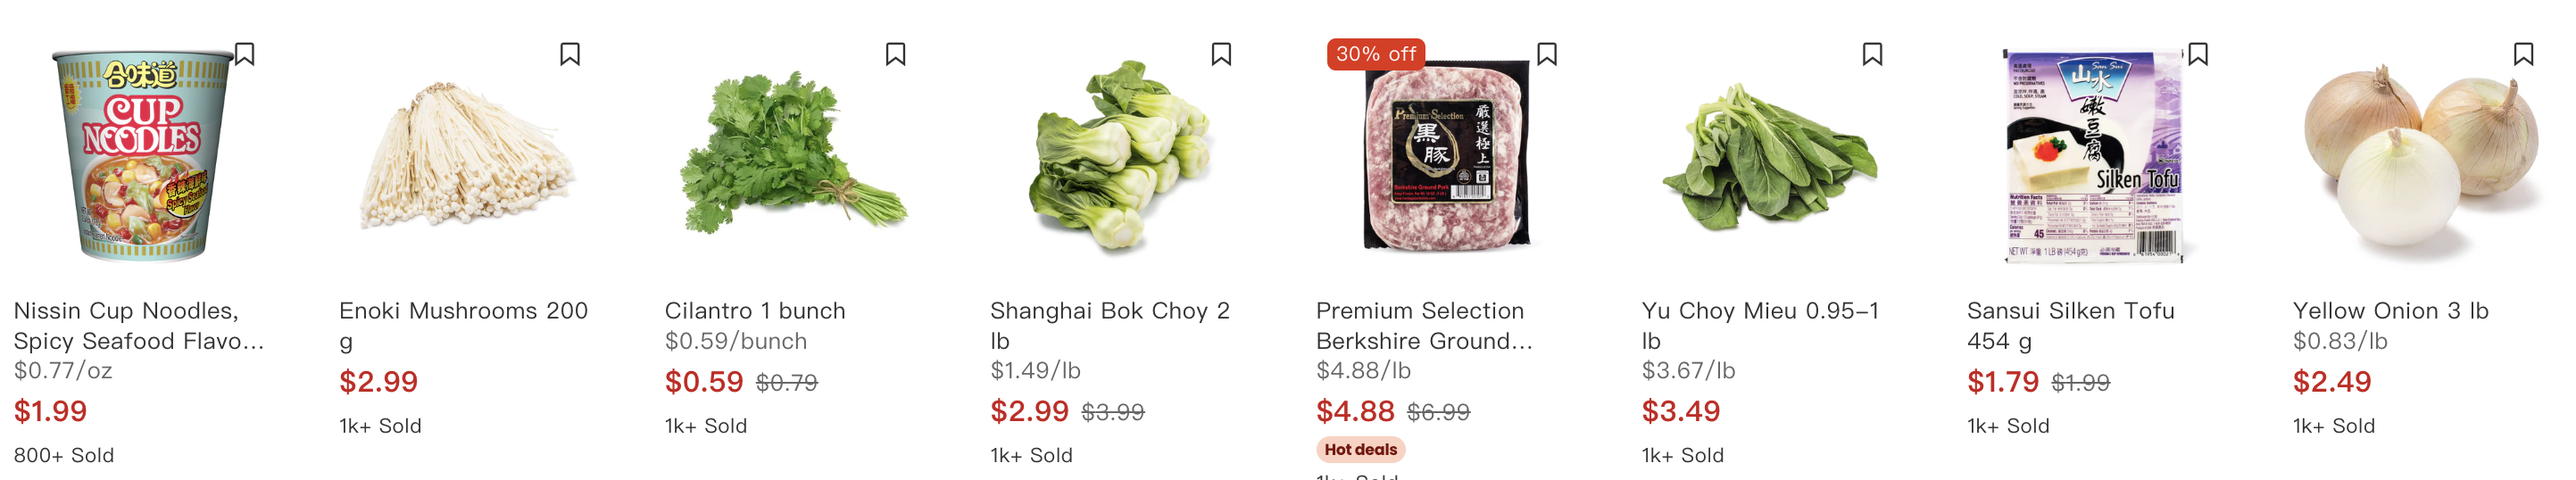The image size is (2576, 480).
Task: Click the Shanghai Bok Choy photo
Action: [1118, 157]
